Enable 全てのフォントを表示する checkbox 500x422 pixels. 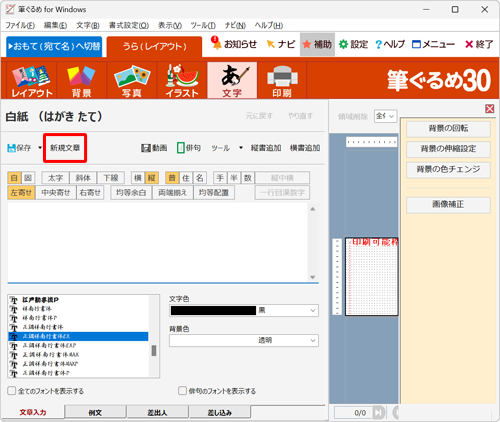click(x=12, y=391)
